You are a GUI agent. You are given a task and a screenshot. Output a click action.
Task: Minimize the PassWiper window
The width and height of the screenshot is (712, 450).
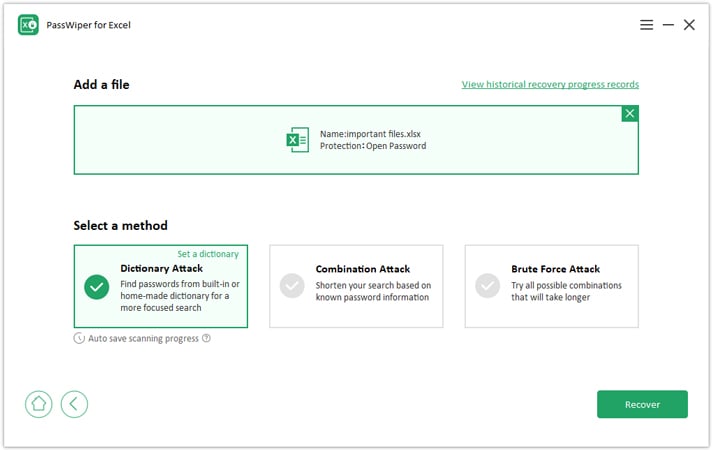tap(668, 25)
